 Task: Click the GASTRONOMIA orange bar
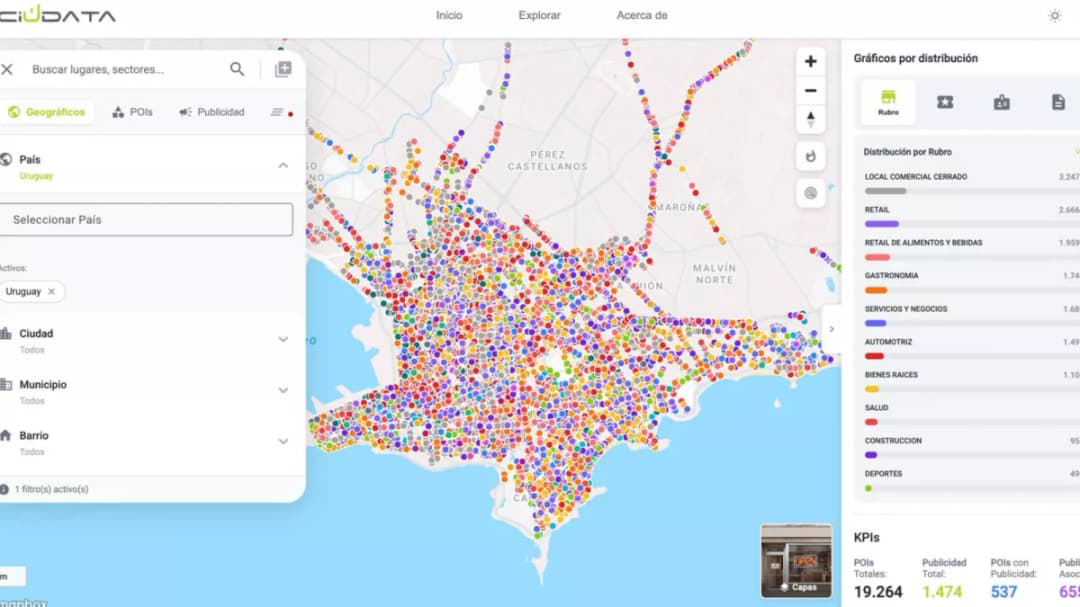[x=876, y=290]
